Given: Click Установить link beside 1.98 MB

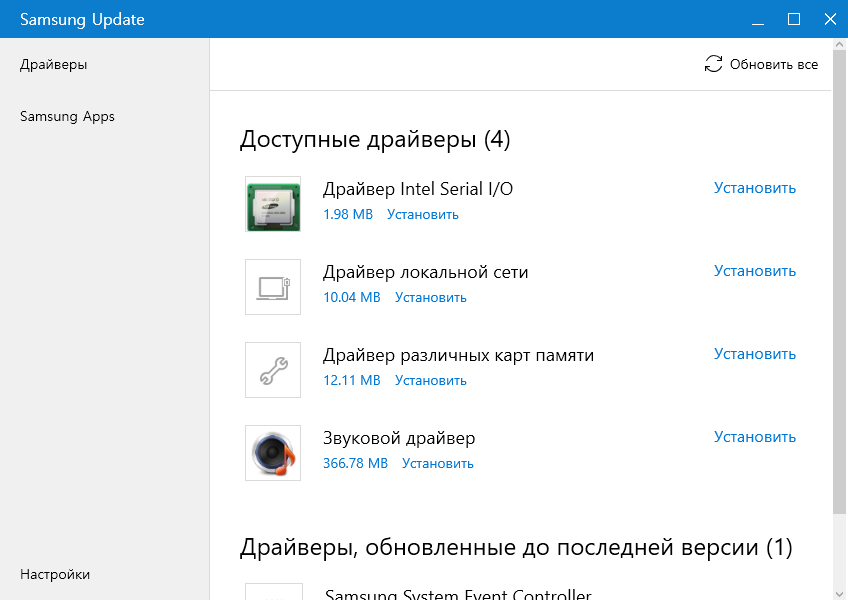Looking at the screenshot, I should point(423,214).
